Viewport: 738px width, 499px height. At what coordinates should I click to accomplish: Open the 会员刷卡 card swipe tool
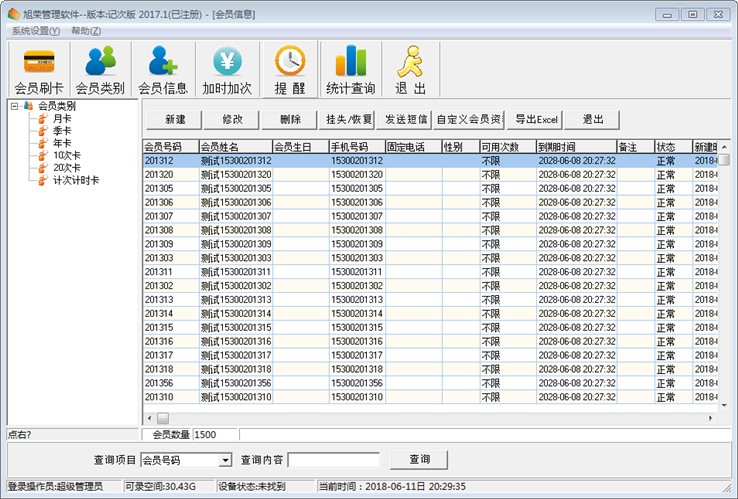point(39,69)
